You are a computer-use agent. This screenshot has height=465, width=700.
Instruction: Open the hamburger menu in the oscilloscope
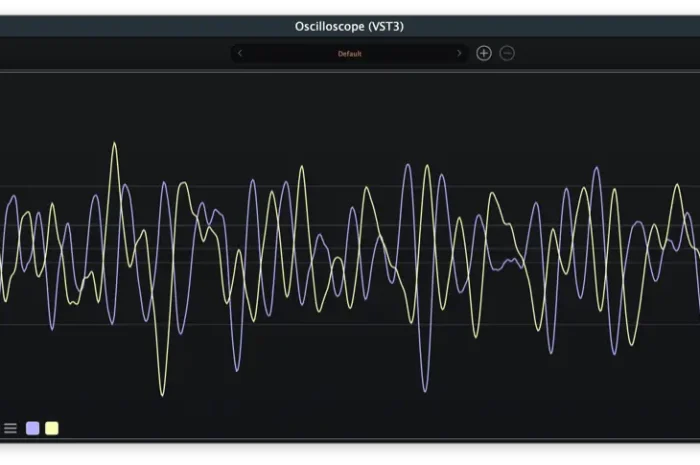(x=10, y=428)
